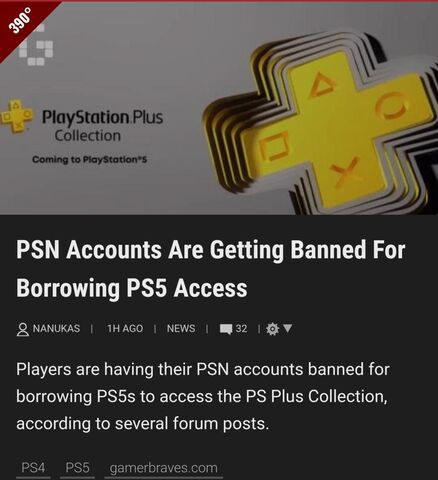This screenshot has width=438, height=480.
Task: Click the pixelated site logo in image
Action: tap(36, 47)
